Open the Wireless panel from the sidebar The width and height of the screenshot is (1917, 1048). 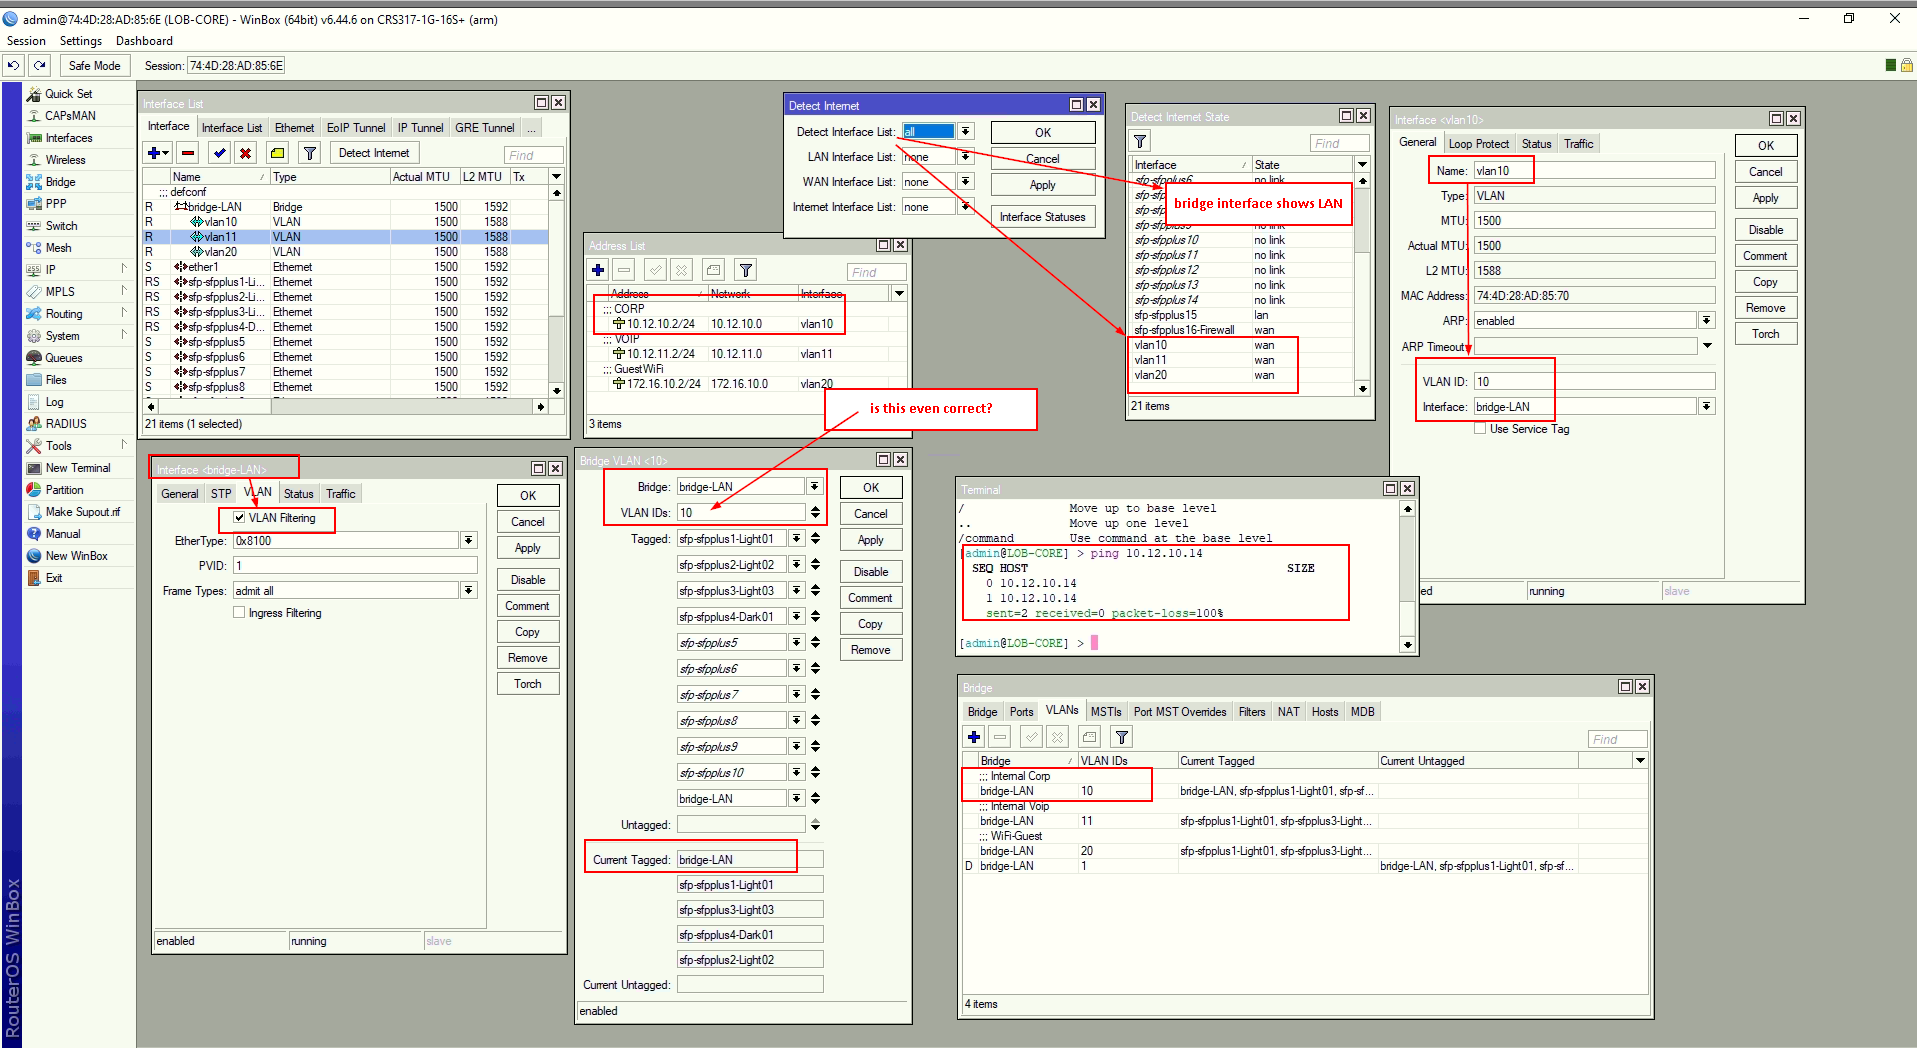(63, 159)
